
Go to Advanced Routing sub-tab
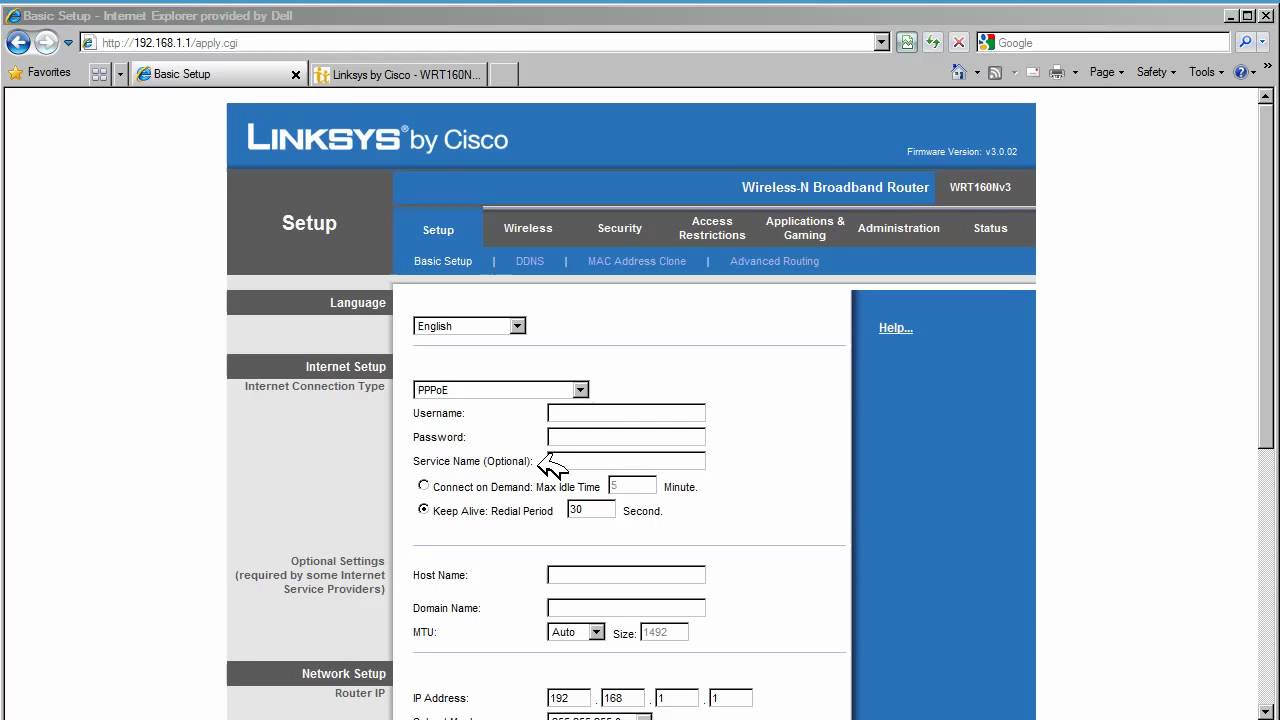pyautogui.click(x=774, y=261)
